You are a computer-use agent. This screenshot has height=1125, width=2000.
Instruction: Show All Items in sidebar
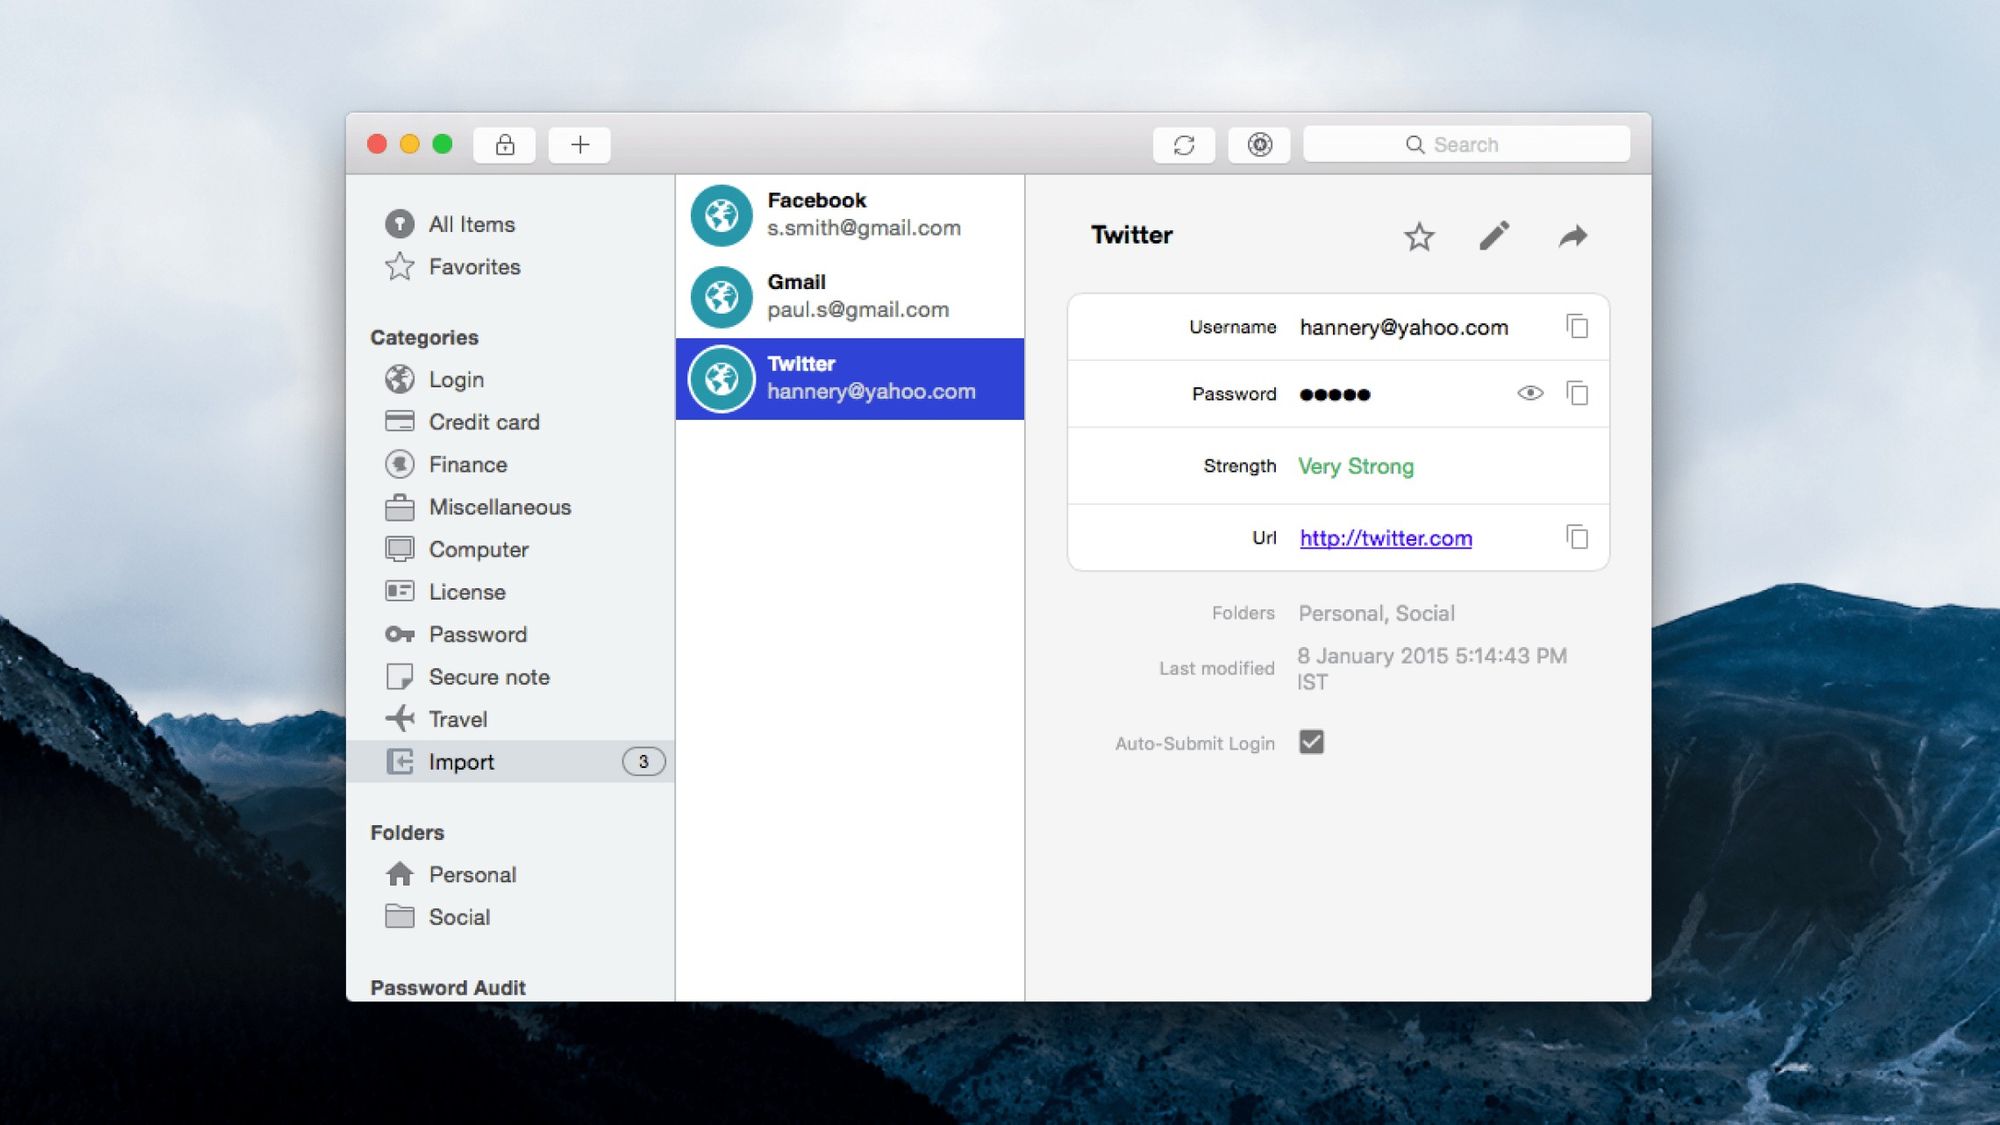pyautogui.click(x=472, y=224)
